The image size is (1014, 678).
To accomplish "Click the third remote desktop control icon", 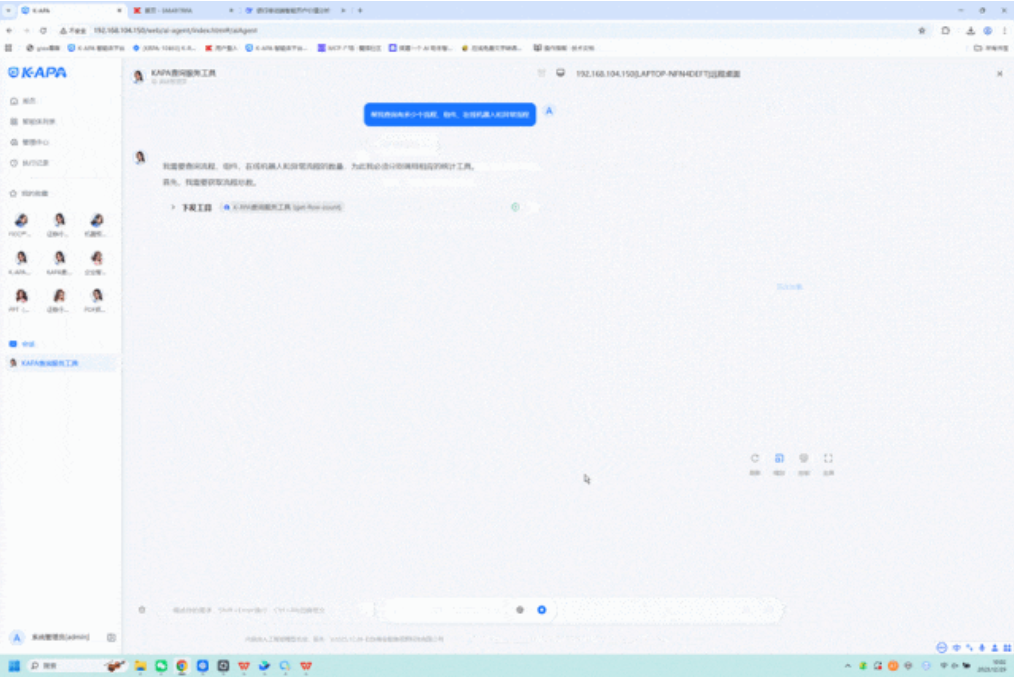I will click(x=804, y=458).
